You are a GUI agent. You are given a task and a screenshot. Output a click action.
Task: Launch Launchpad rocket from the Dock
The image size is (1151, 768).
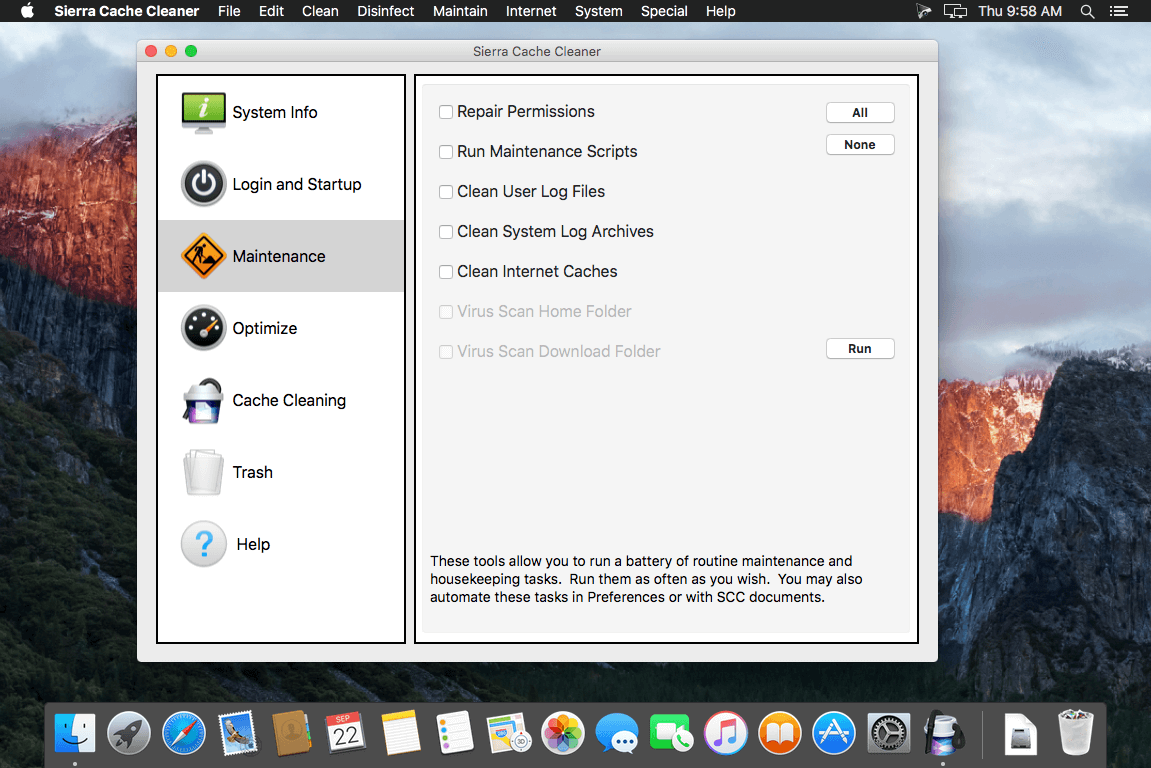(x=128, y=733)
